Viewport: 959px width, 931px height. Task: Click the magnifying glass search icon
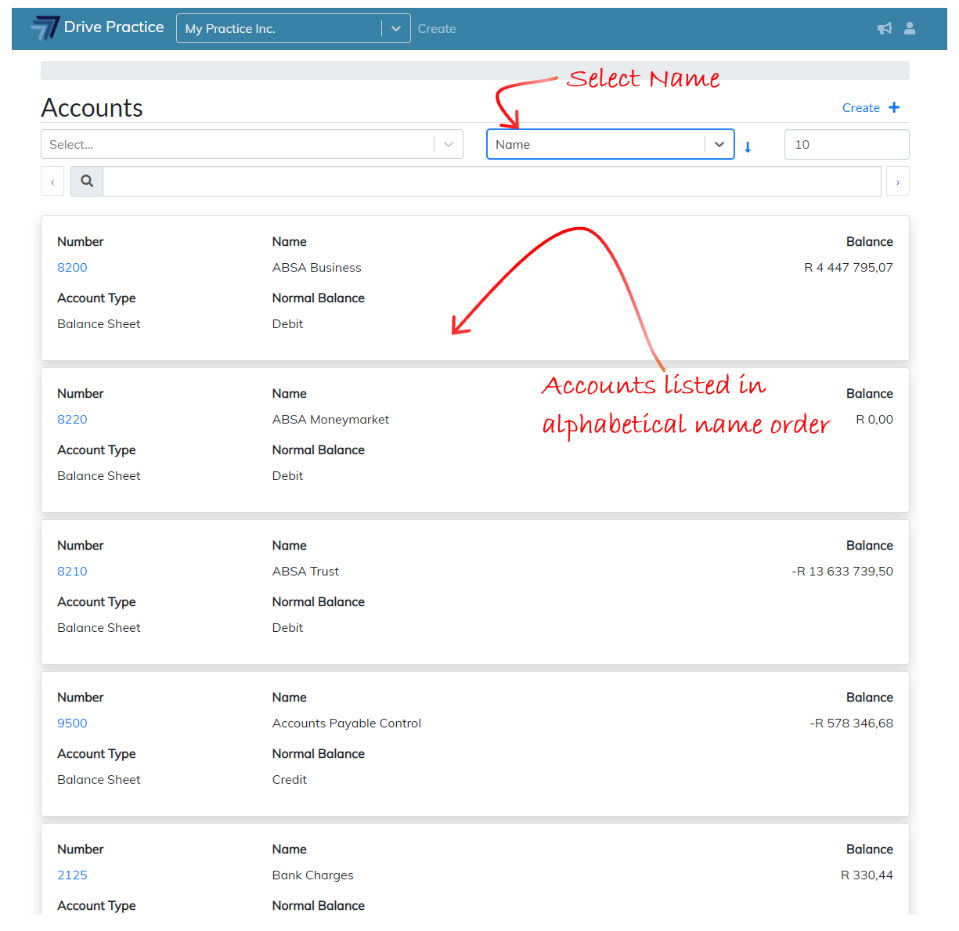coord(87,181)
